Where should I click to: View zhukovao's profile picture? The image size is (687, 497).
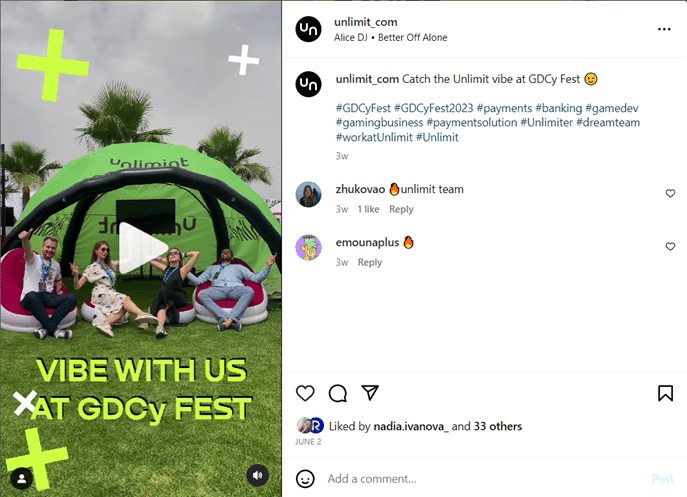308,194
